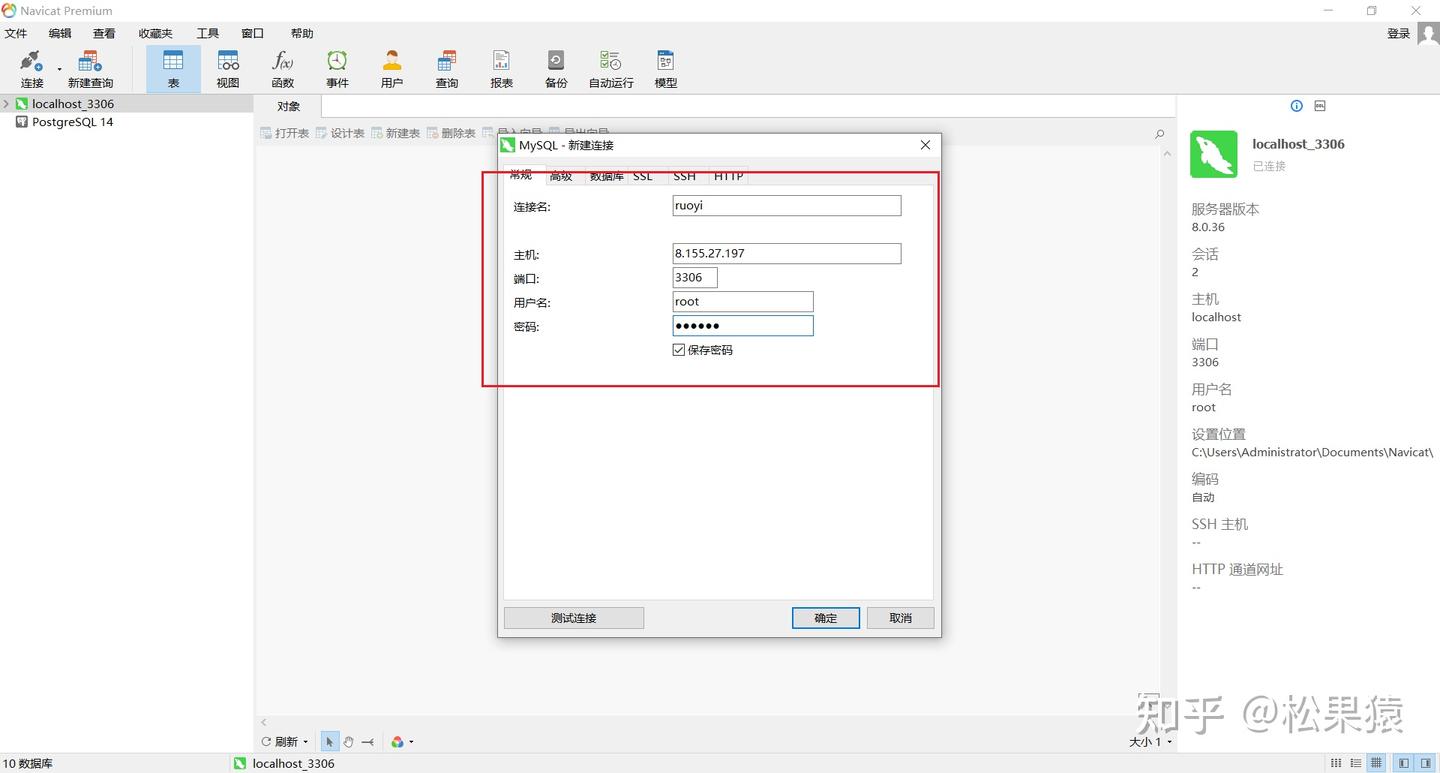Image resolution: width=1440 pixels, height=773 pixels.
Task: Open the dropdown arrow beside 连接 toolbar button
Action: [x=59, y=70]
